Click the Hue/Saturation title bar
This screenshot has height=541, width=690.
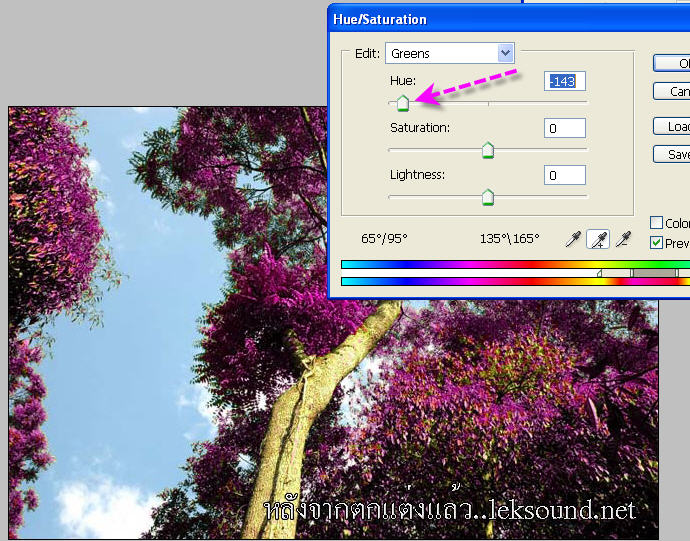click(509, 19)
